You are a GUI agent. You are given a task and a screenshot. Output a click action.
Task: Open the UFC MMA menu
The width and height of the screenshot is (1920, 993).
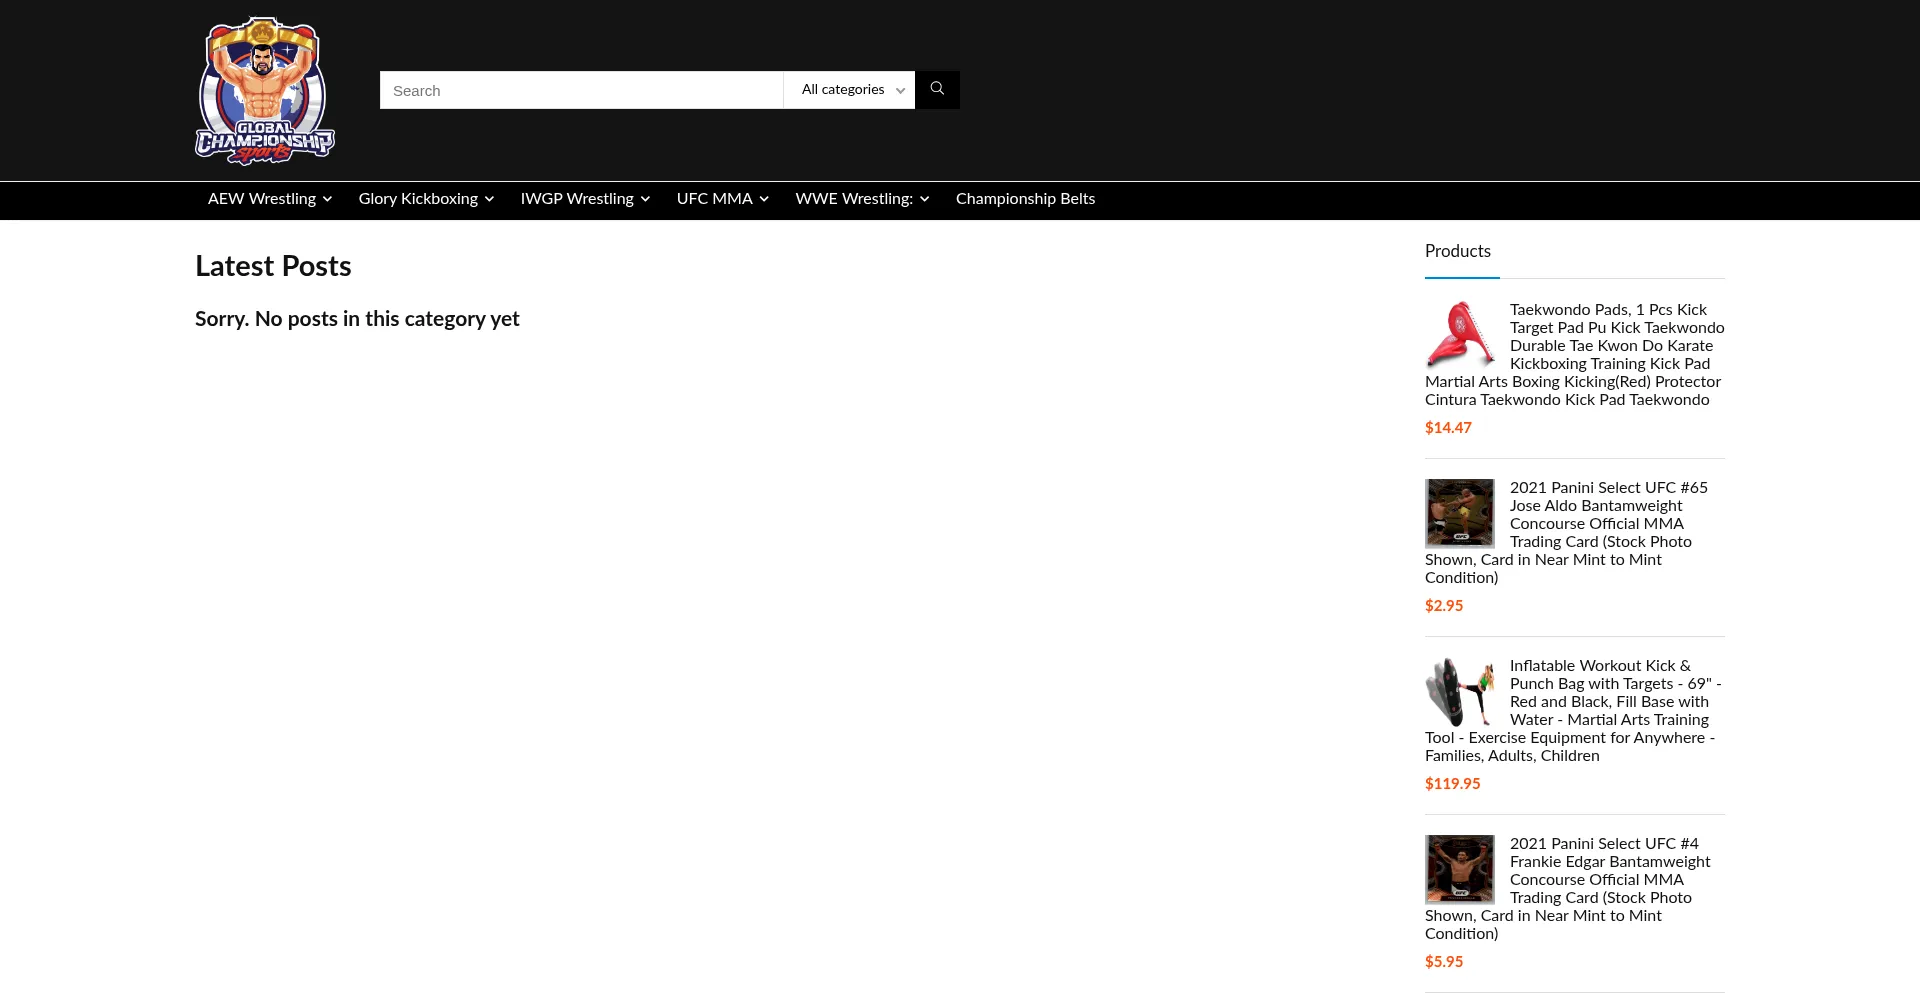pos(714,199)
